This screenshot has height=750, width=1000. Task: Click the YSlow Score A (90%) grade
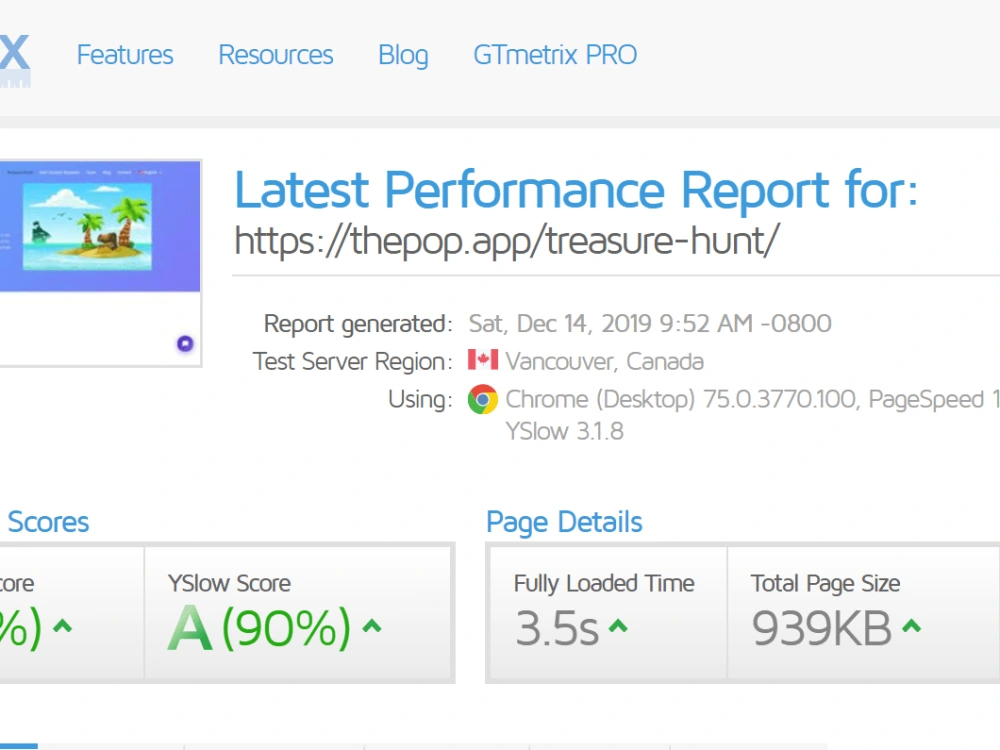(x=259, y=628)
